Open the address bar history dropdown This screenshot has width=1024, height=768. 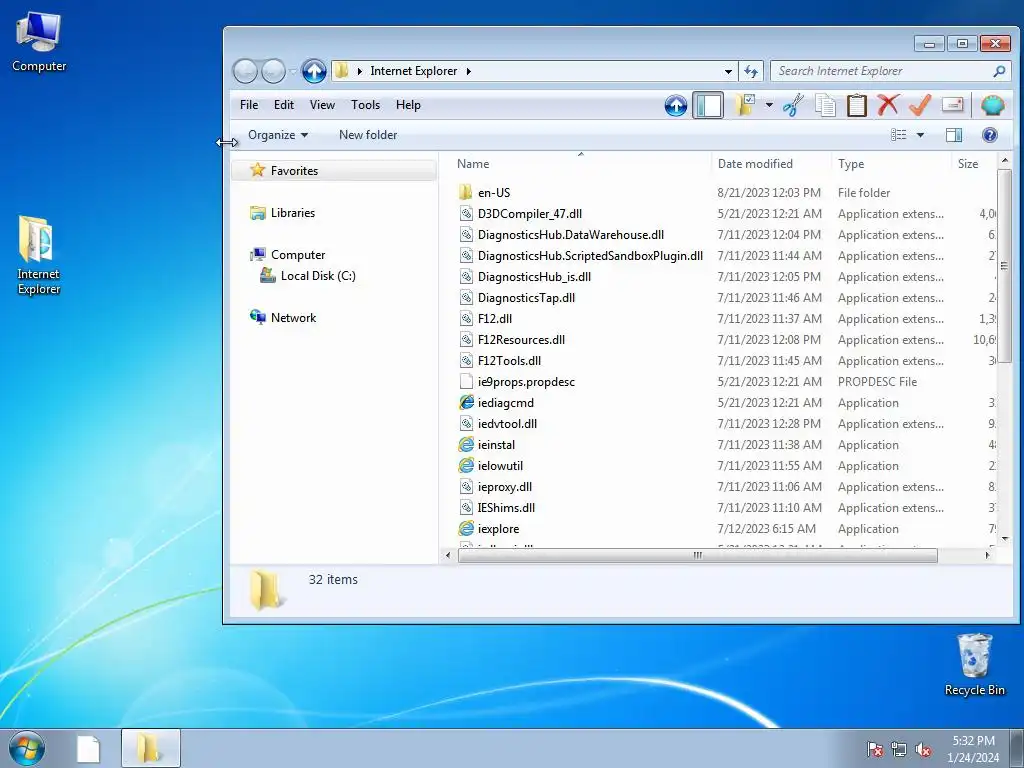pyautogui.click(x=728, y=71)
